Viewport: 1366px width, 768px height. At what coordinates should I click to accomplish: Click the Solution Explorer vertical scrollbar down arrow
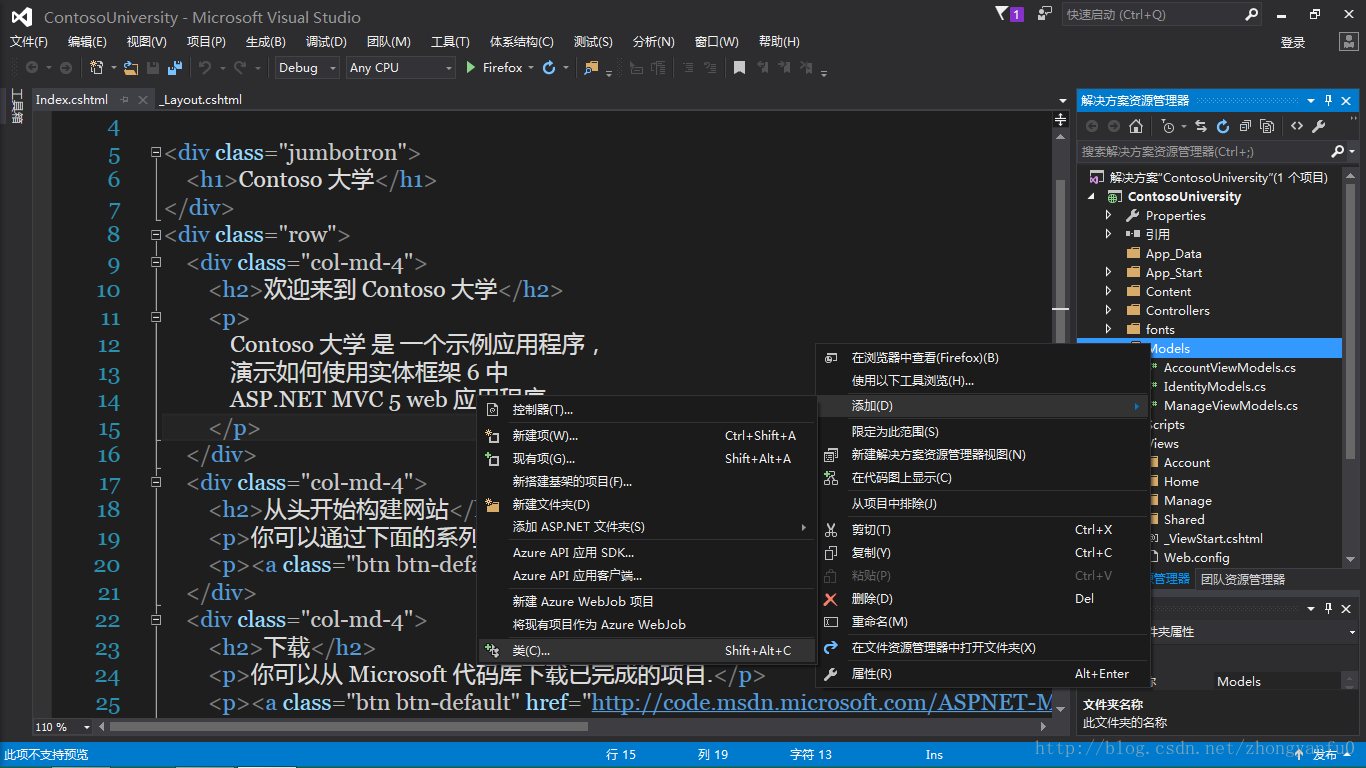point(1351,558)
